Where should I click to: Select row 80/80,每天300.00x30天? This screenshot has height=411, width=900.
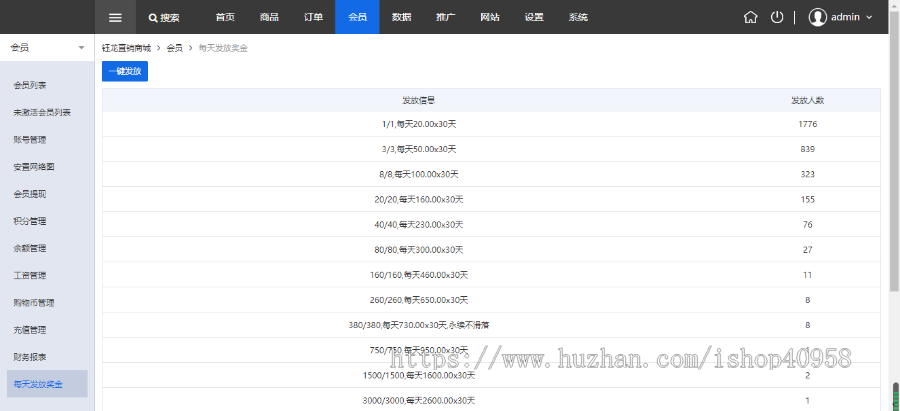(491, 250)
